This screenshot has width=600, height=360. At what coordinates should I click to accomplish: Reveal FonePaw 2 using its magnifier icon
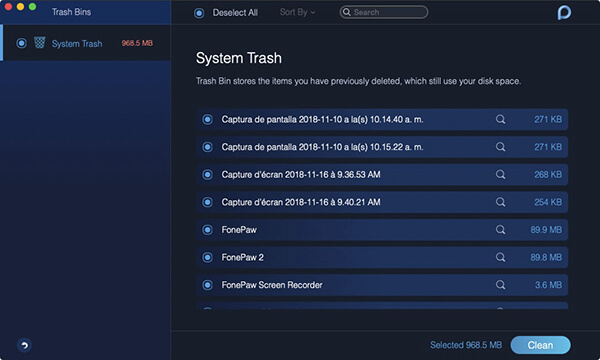[x=501, y=257]
